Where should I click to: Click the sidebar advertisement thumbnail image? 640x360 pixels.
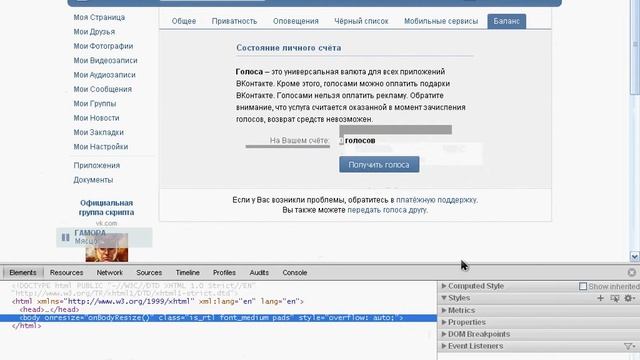(107, 248)
